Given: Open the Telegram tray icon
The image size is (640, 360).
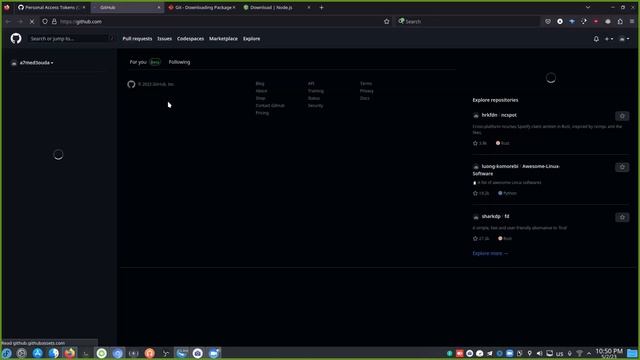Looking at the screenshot, I should 489,353.
